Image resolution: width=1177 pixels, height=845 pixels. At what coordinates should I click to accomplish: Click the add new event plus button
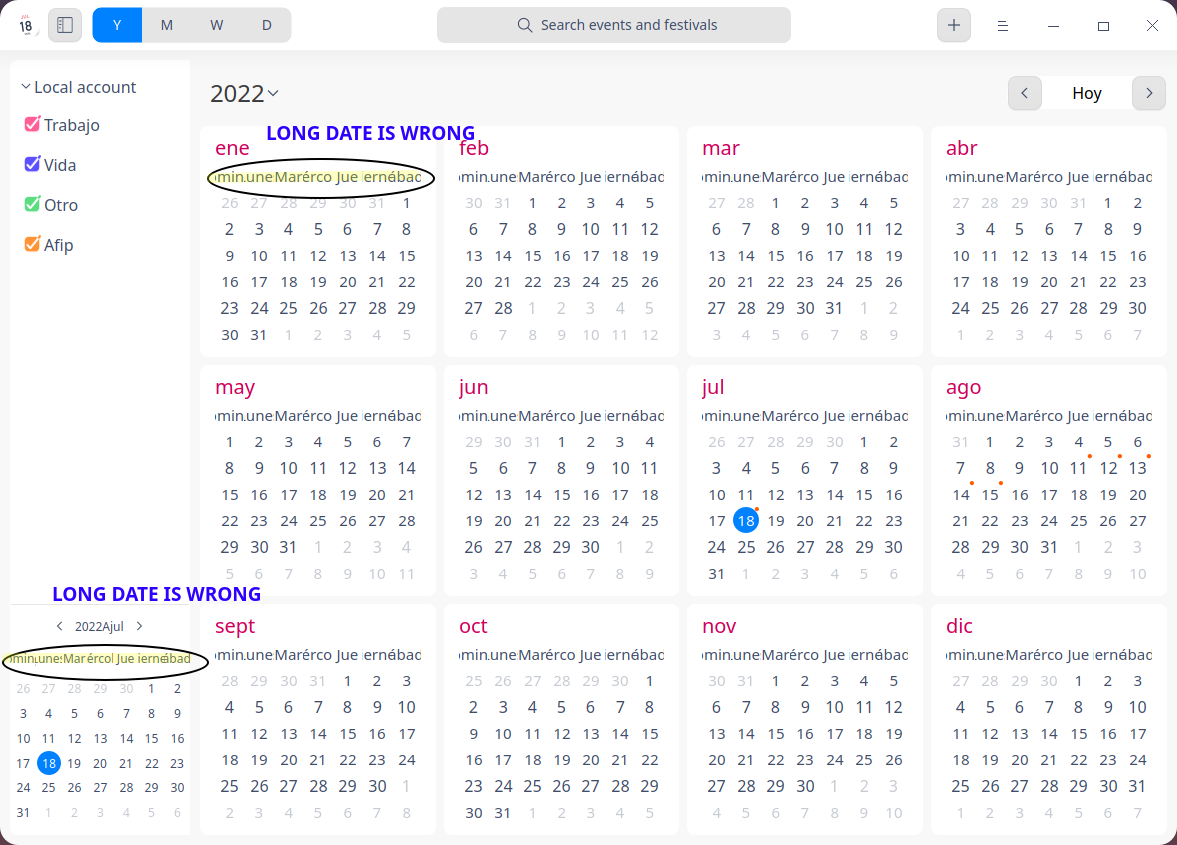[953, 25]
